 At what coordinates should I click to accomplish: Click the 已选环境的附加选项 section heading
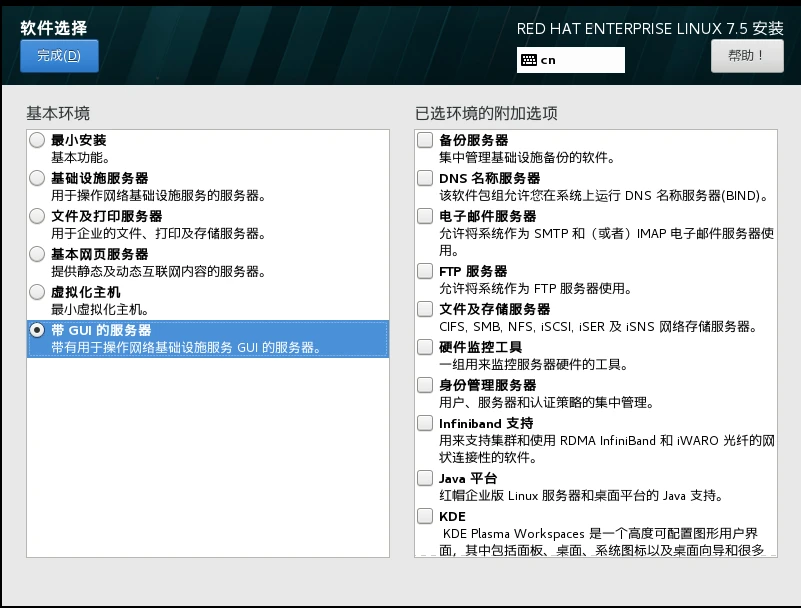tap(486, 113)
